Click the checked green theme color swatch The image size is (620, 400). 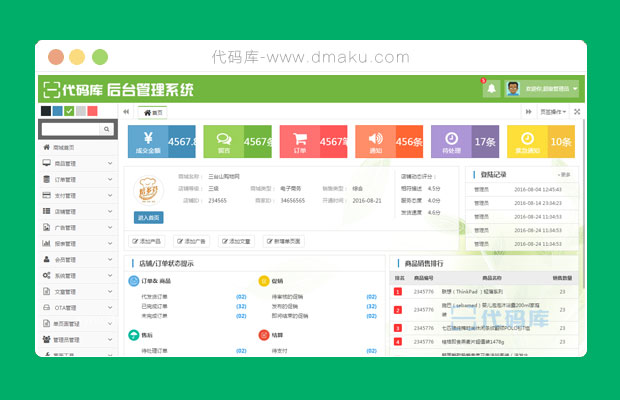(x=69, y=111)
